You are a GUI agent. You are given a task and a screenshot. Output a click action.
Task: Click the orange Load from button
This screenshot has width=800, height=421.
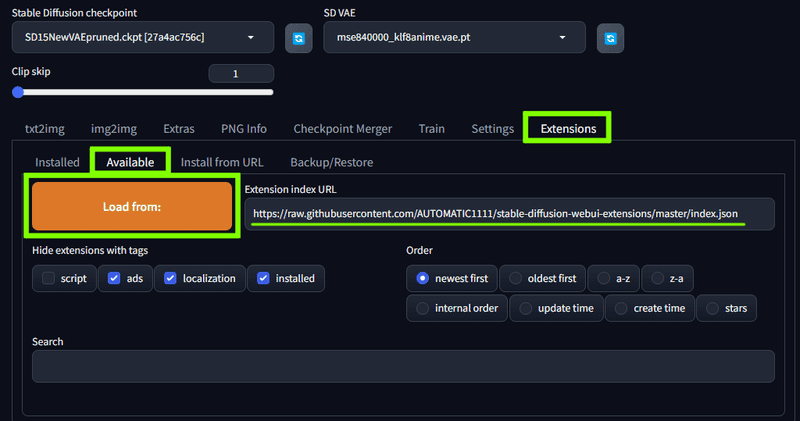(x=132, y=207)
